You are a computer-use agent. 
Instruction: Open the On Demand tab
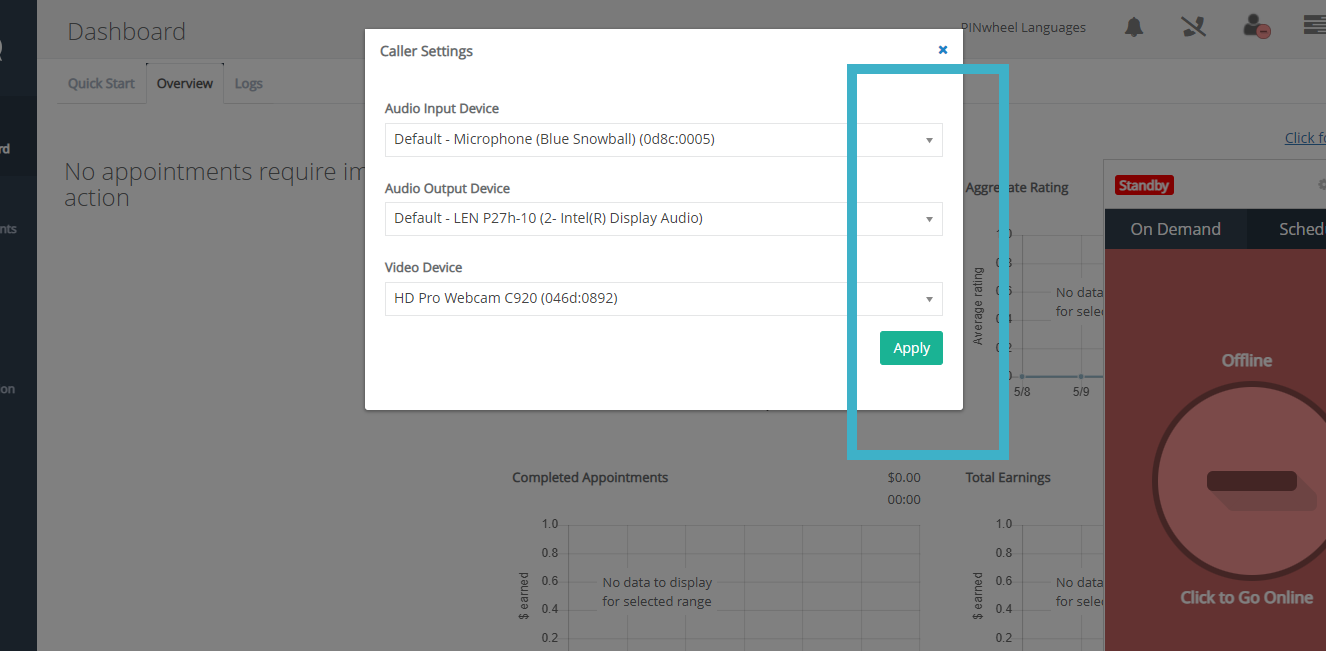coord(1175,229)
